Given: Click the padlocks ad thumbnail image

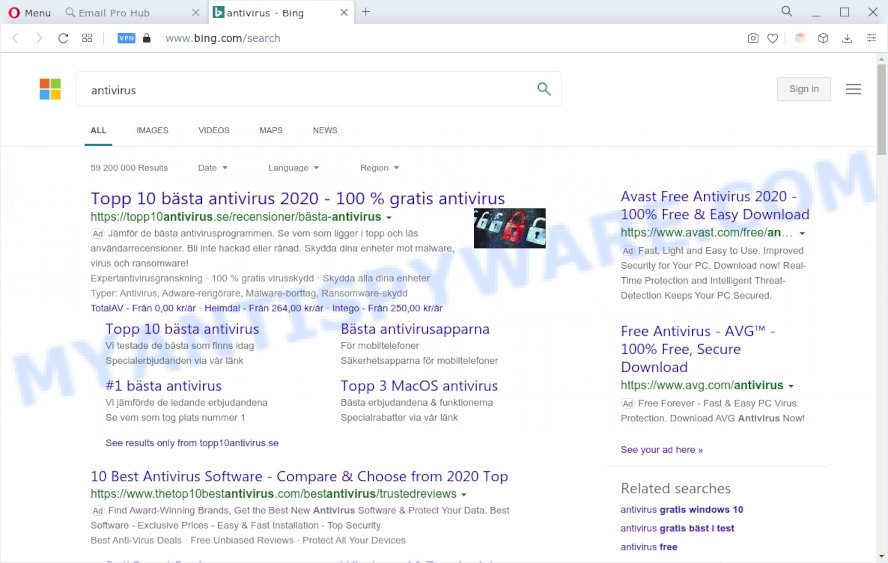Looking at the screenshot, I should 510,228.
